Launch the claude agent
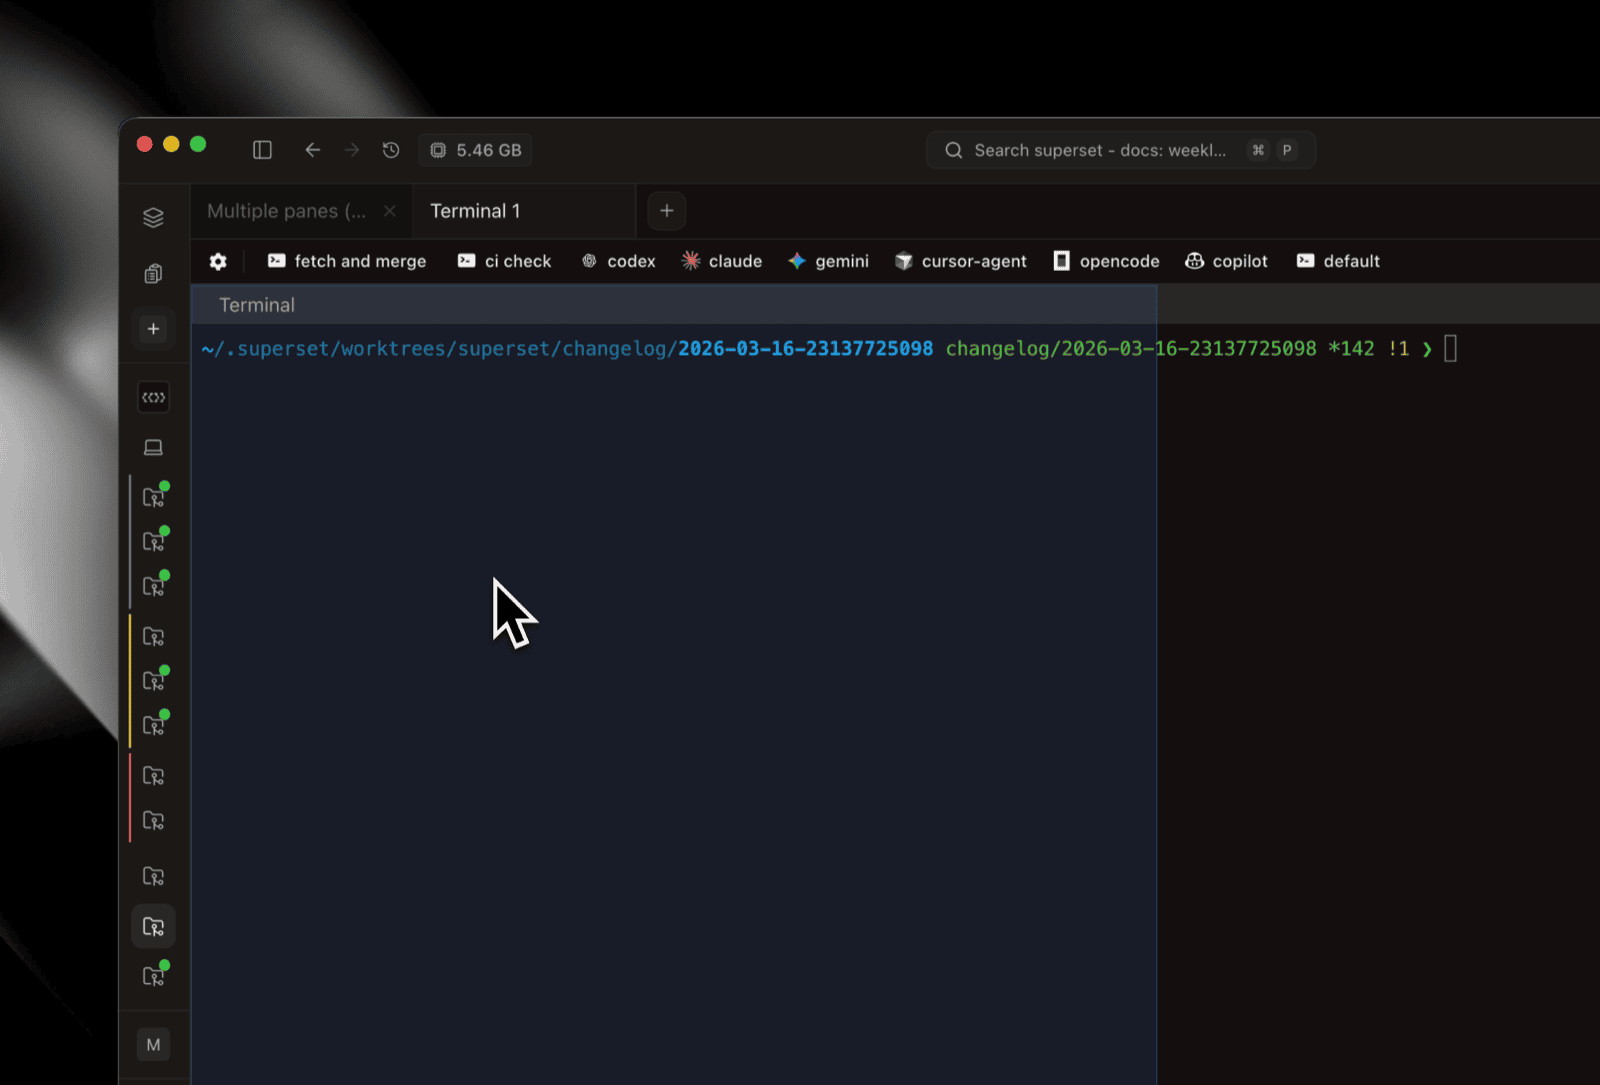Image resolution: width=1600 pixels, height=1085 pixels. pyautogui.click(x=722, y=261)
